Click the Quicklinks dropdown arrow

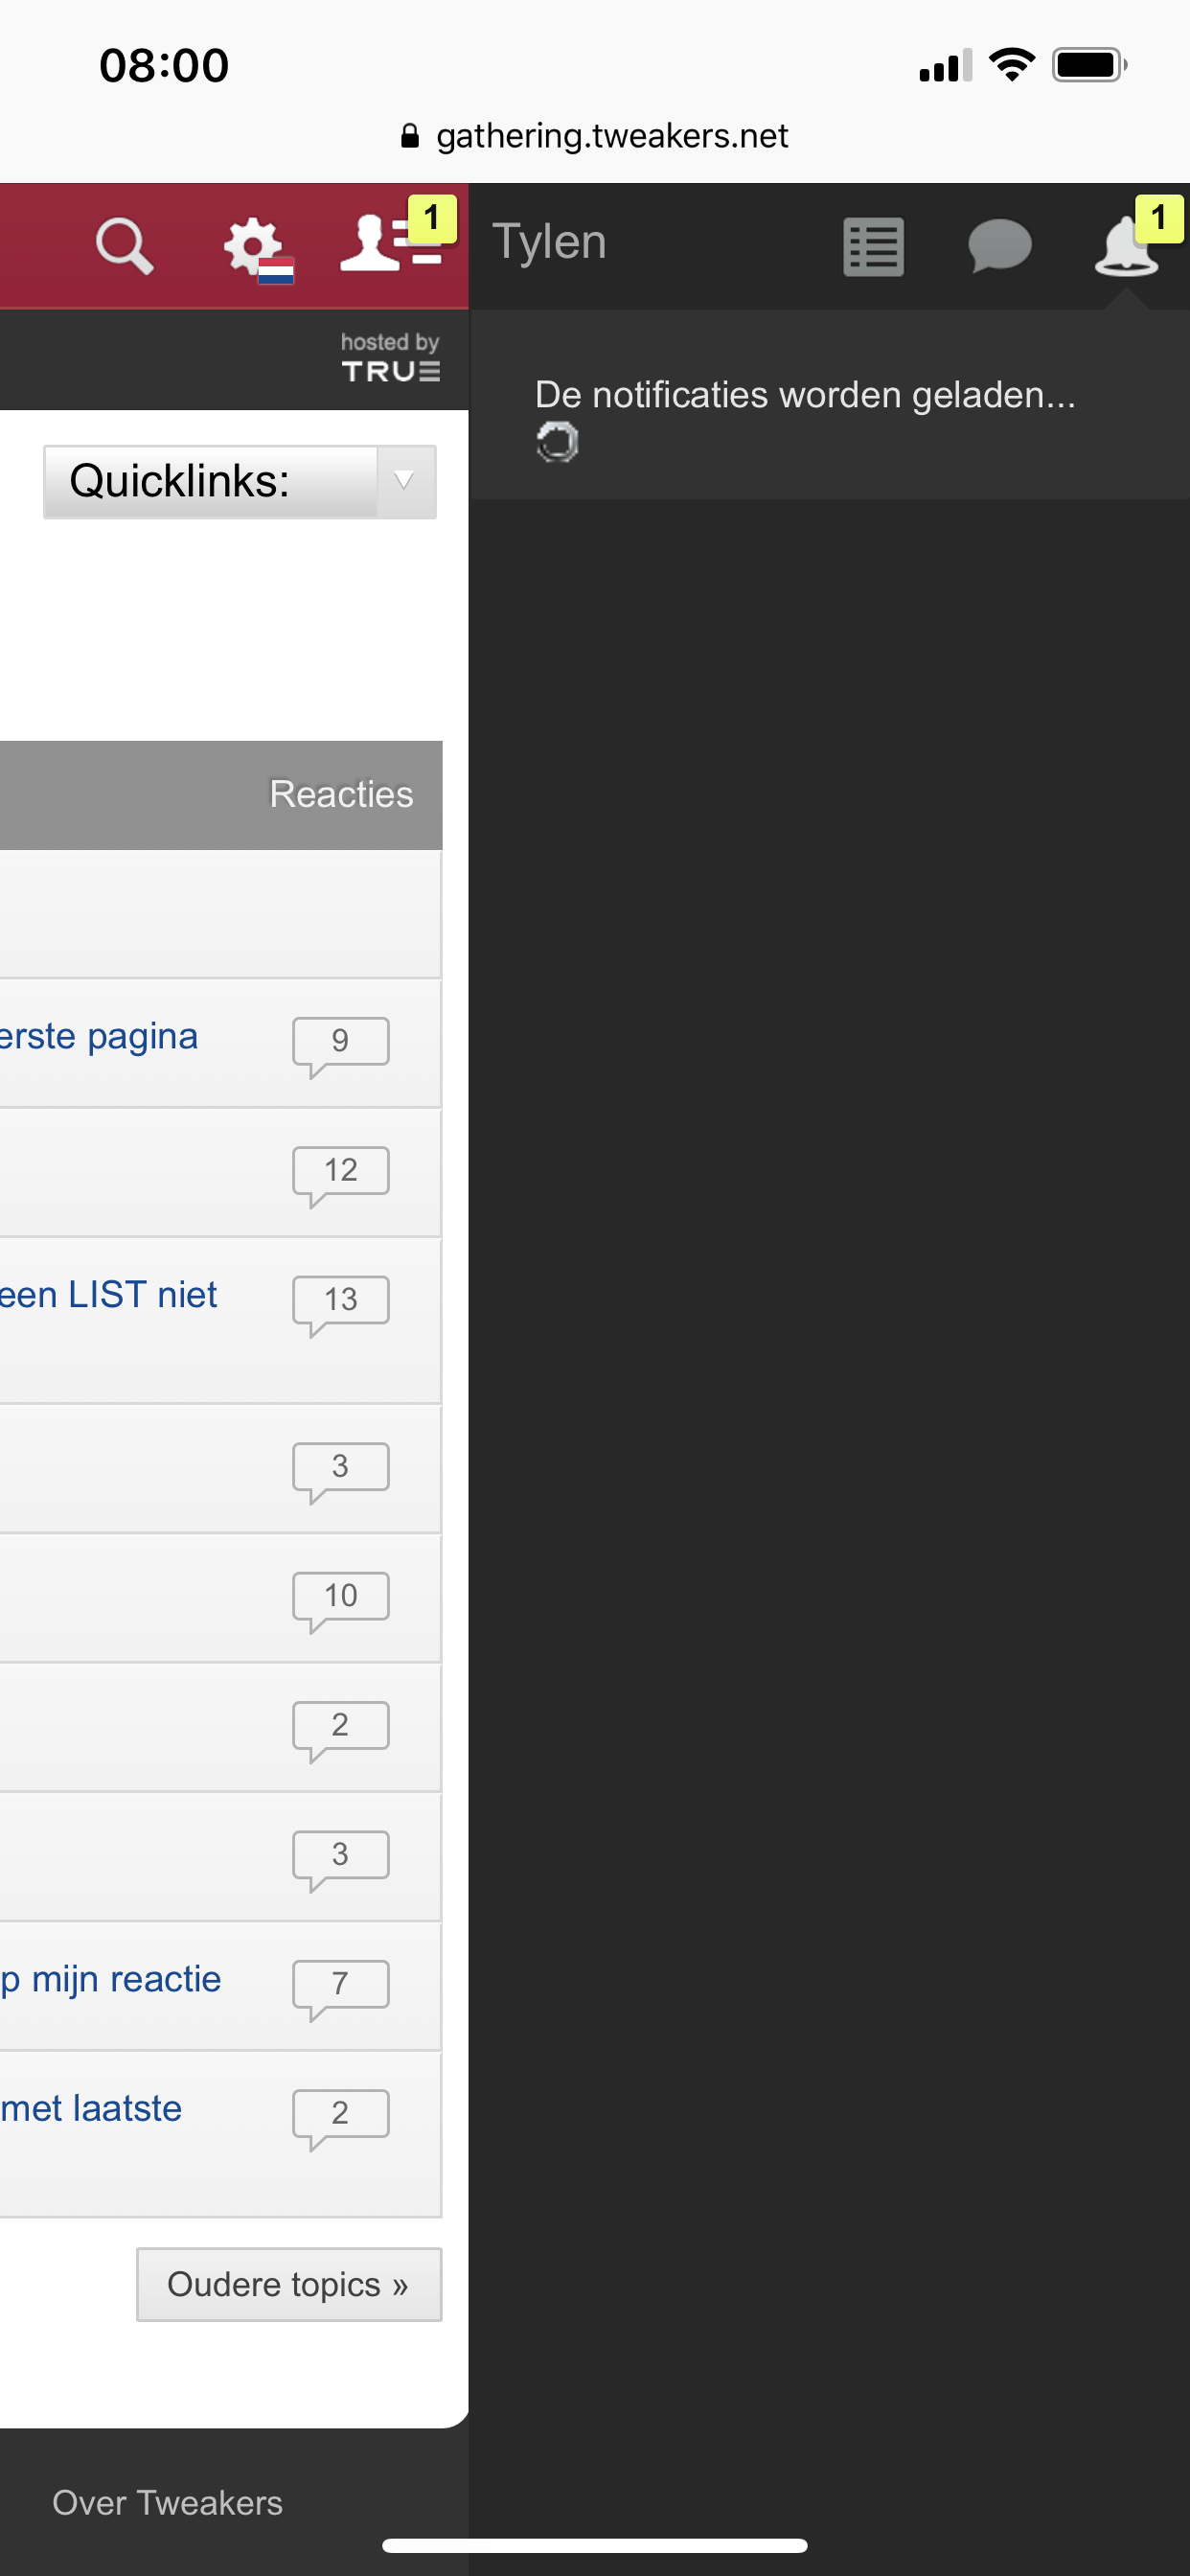[404, 482]
